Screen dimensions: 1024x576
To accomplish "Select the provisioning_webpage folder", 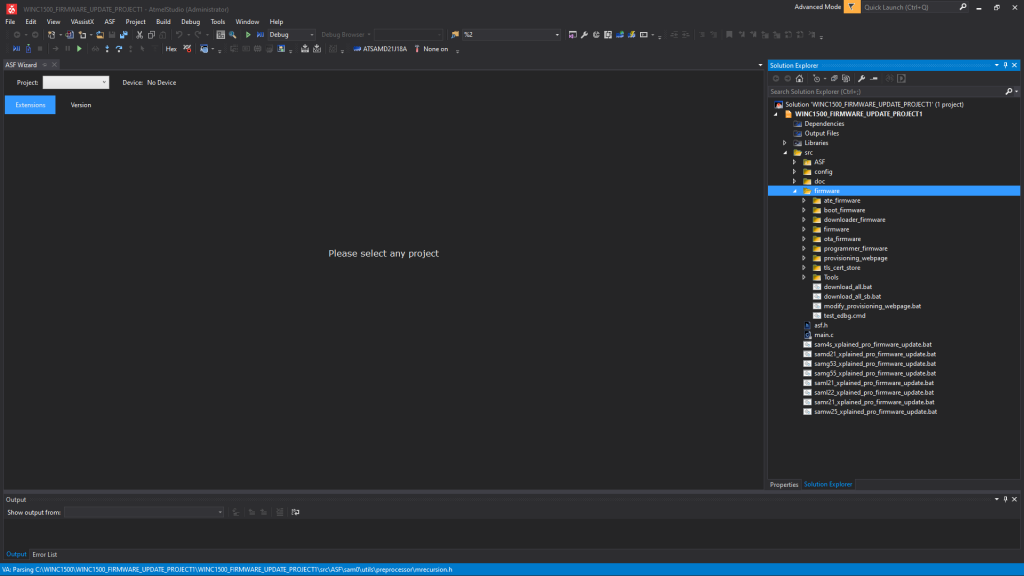I will tap(856, 258).
